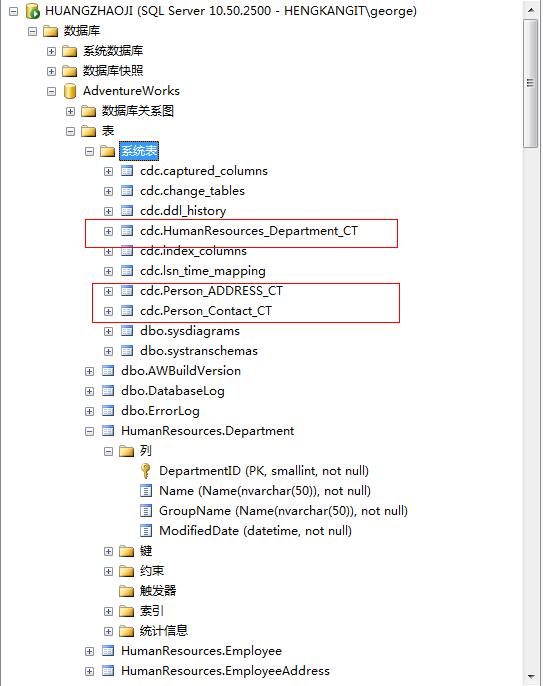The height and width of the screenshot is (686, 543).
Task: Expand the 统计信息 statistics folder
Action: pyautogui.click(x=109, y=632)
